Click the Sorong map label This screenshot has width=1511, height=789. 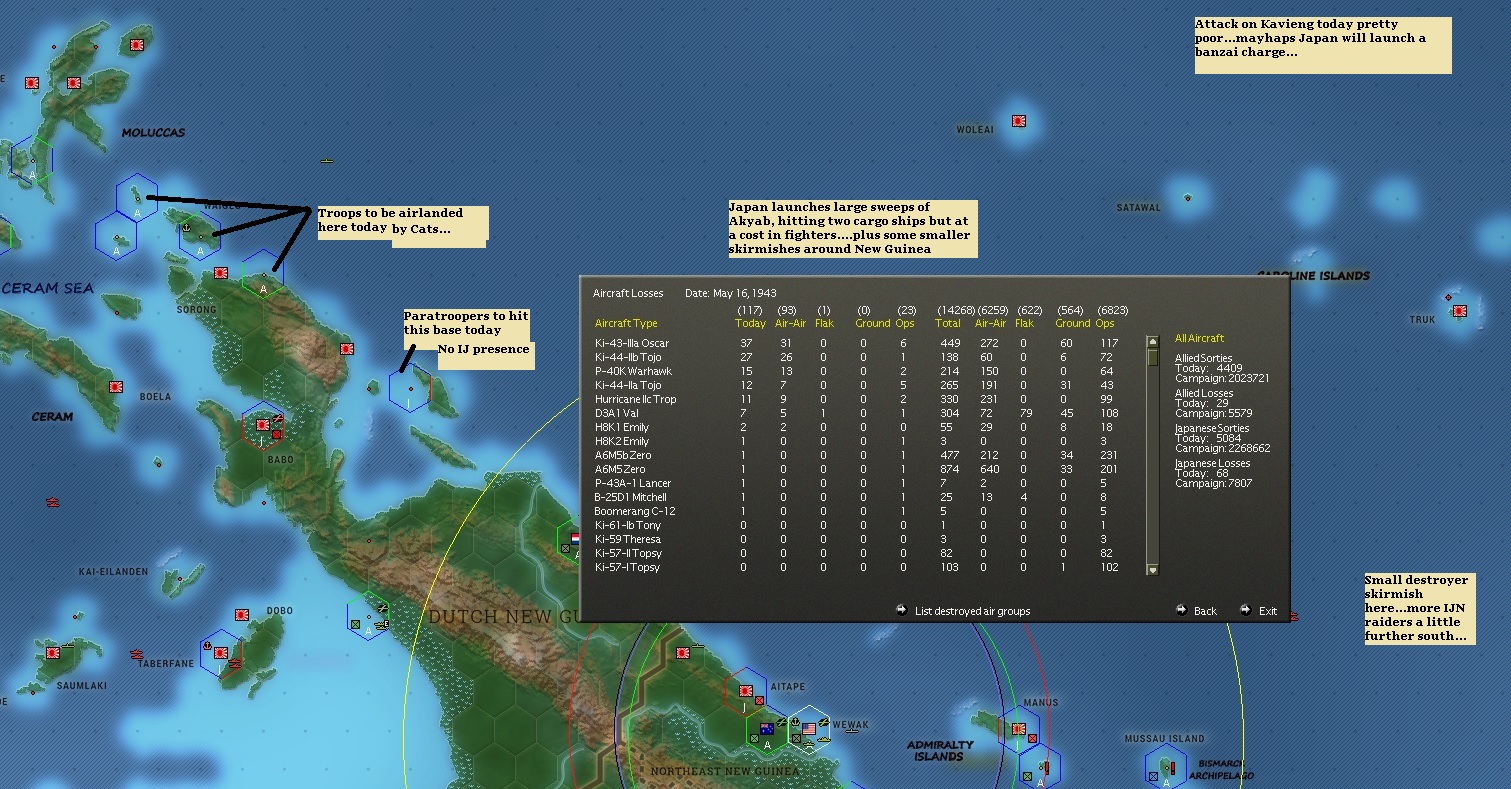click(x=197, y=310)
